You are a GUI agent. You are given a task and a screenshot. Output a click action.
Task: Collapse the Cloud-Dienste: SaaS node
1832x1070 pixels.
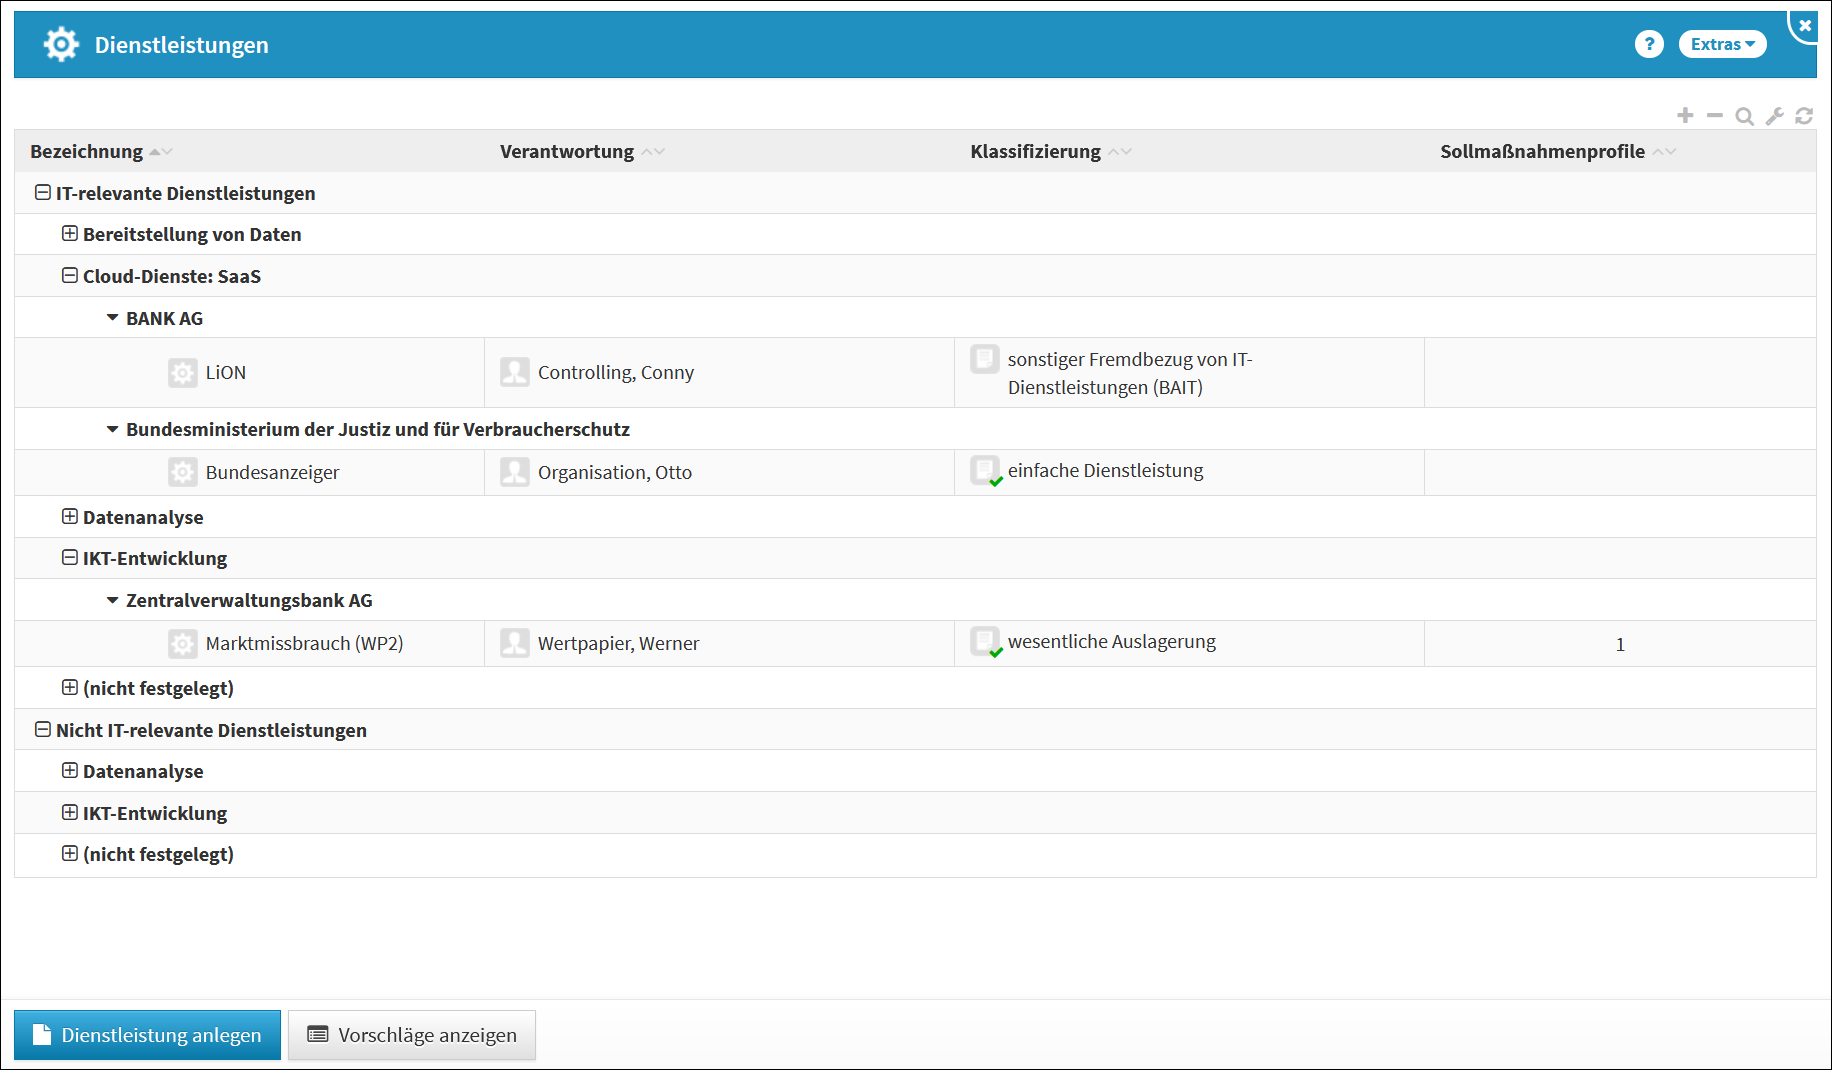(70, 276)
